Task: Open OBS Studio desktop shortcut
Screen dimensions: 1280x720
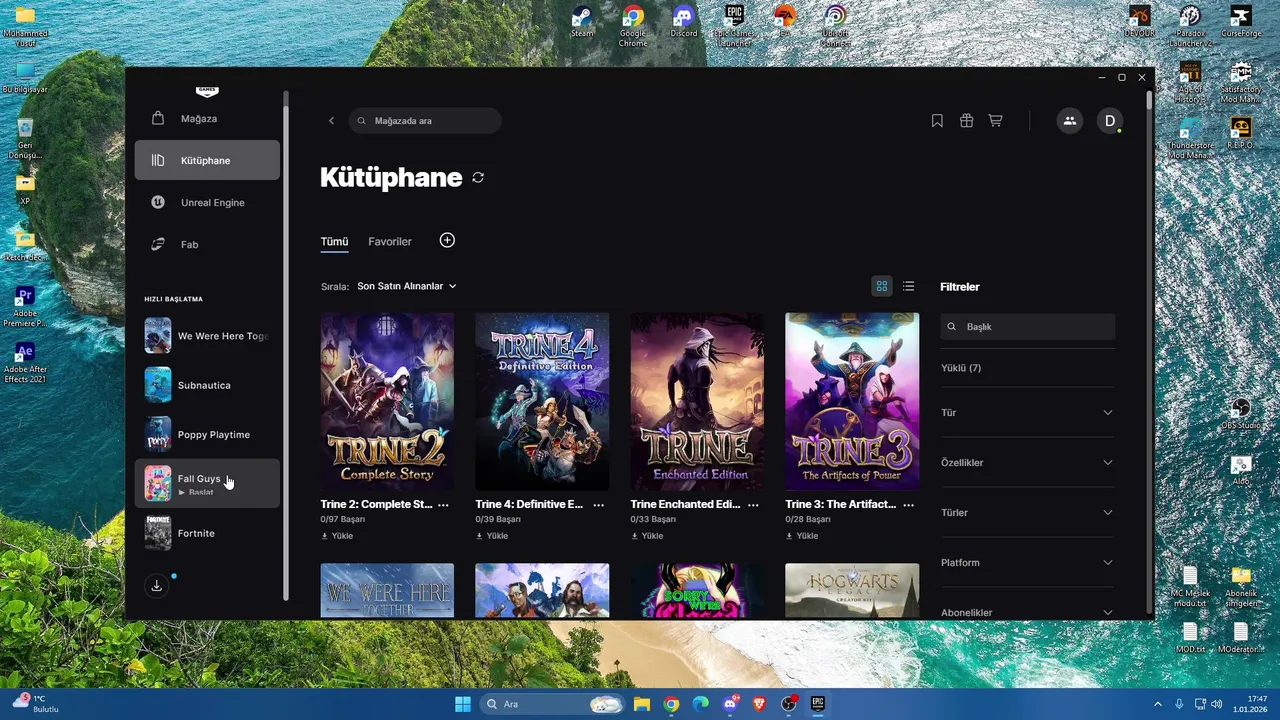Action: 1241,414
